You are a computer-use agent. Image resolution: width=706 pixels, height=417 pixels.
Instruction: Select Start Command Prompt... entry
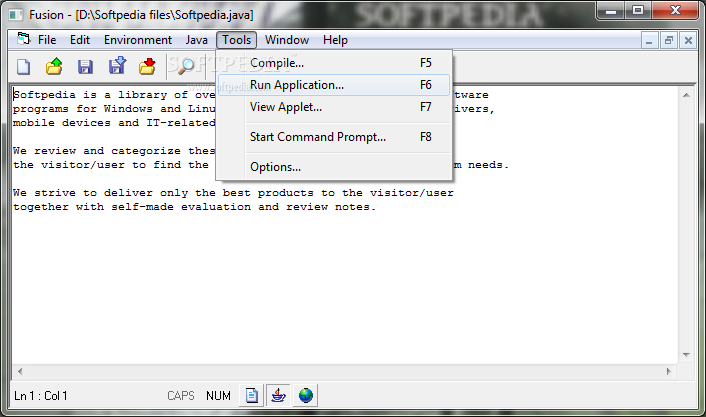click(x=334, y=137)
